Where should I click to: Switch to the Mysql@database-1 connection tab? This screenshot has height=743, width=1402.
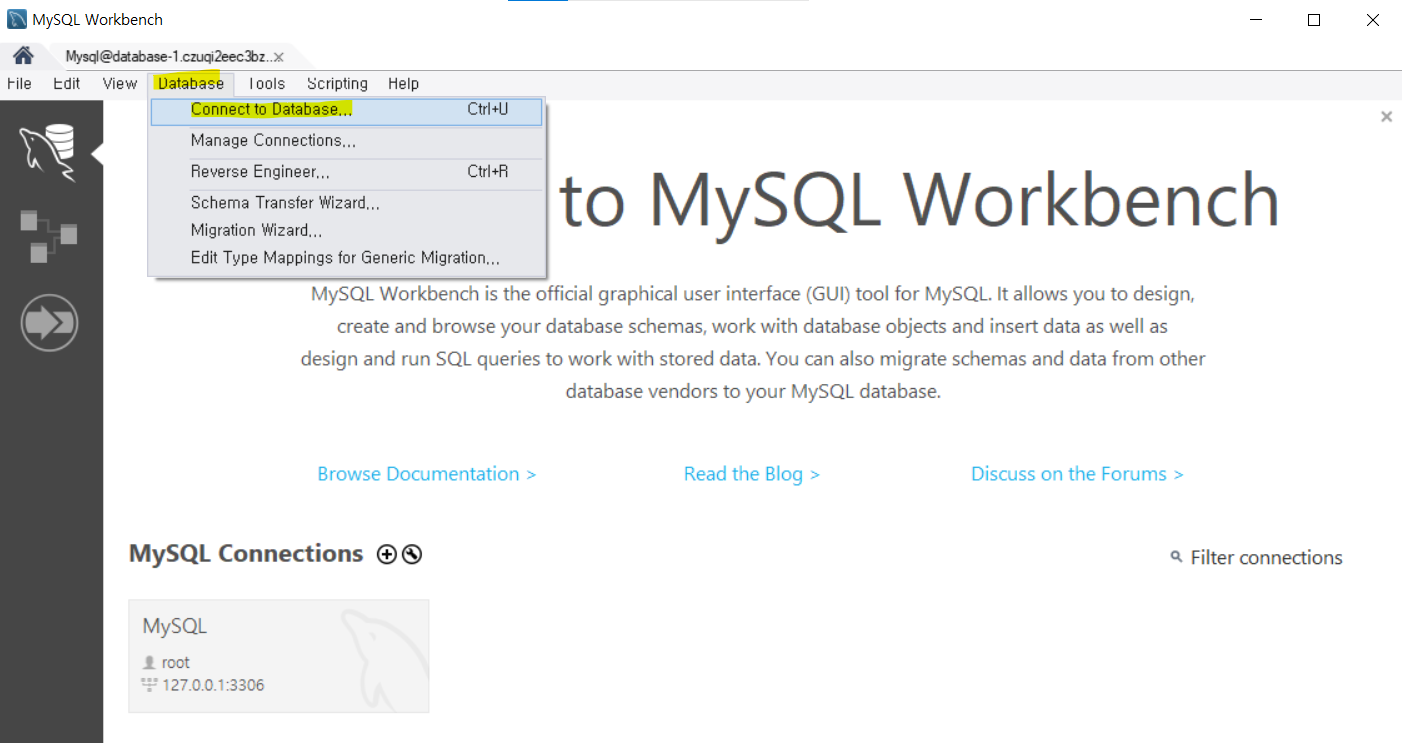pos(168,57)
